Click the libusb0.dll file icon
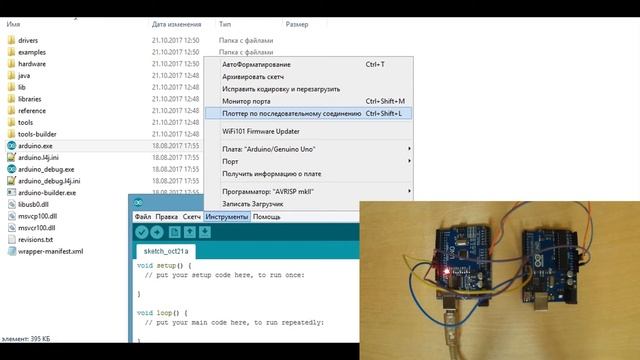Screen dimensions: 640x360 (x=11, y=204)
